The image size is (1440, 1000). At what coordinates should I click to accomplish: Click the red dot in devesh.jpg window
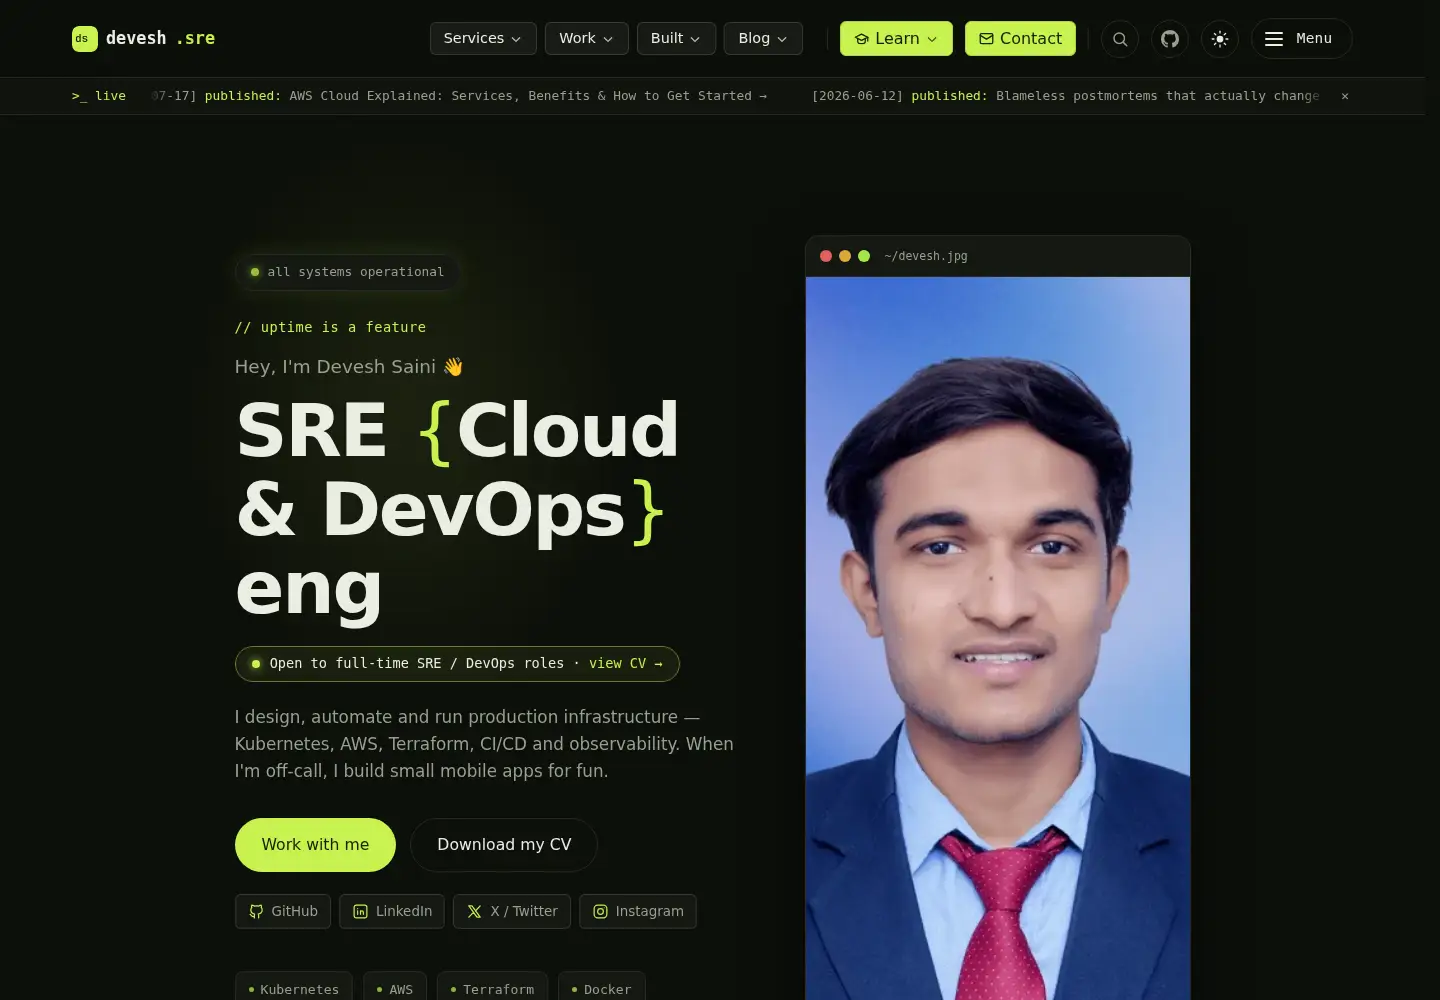coord(826,256)
